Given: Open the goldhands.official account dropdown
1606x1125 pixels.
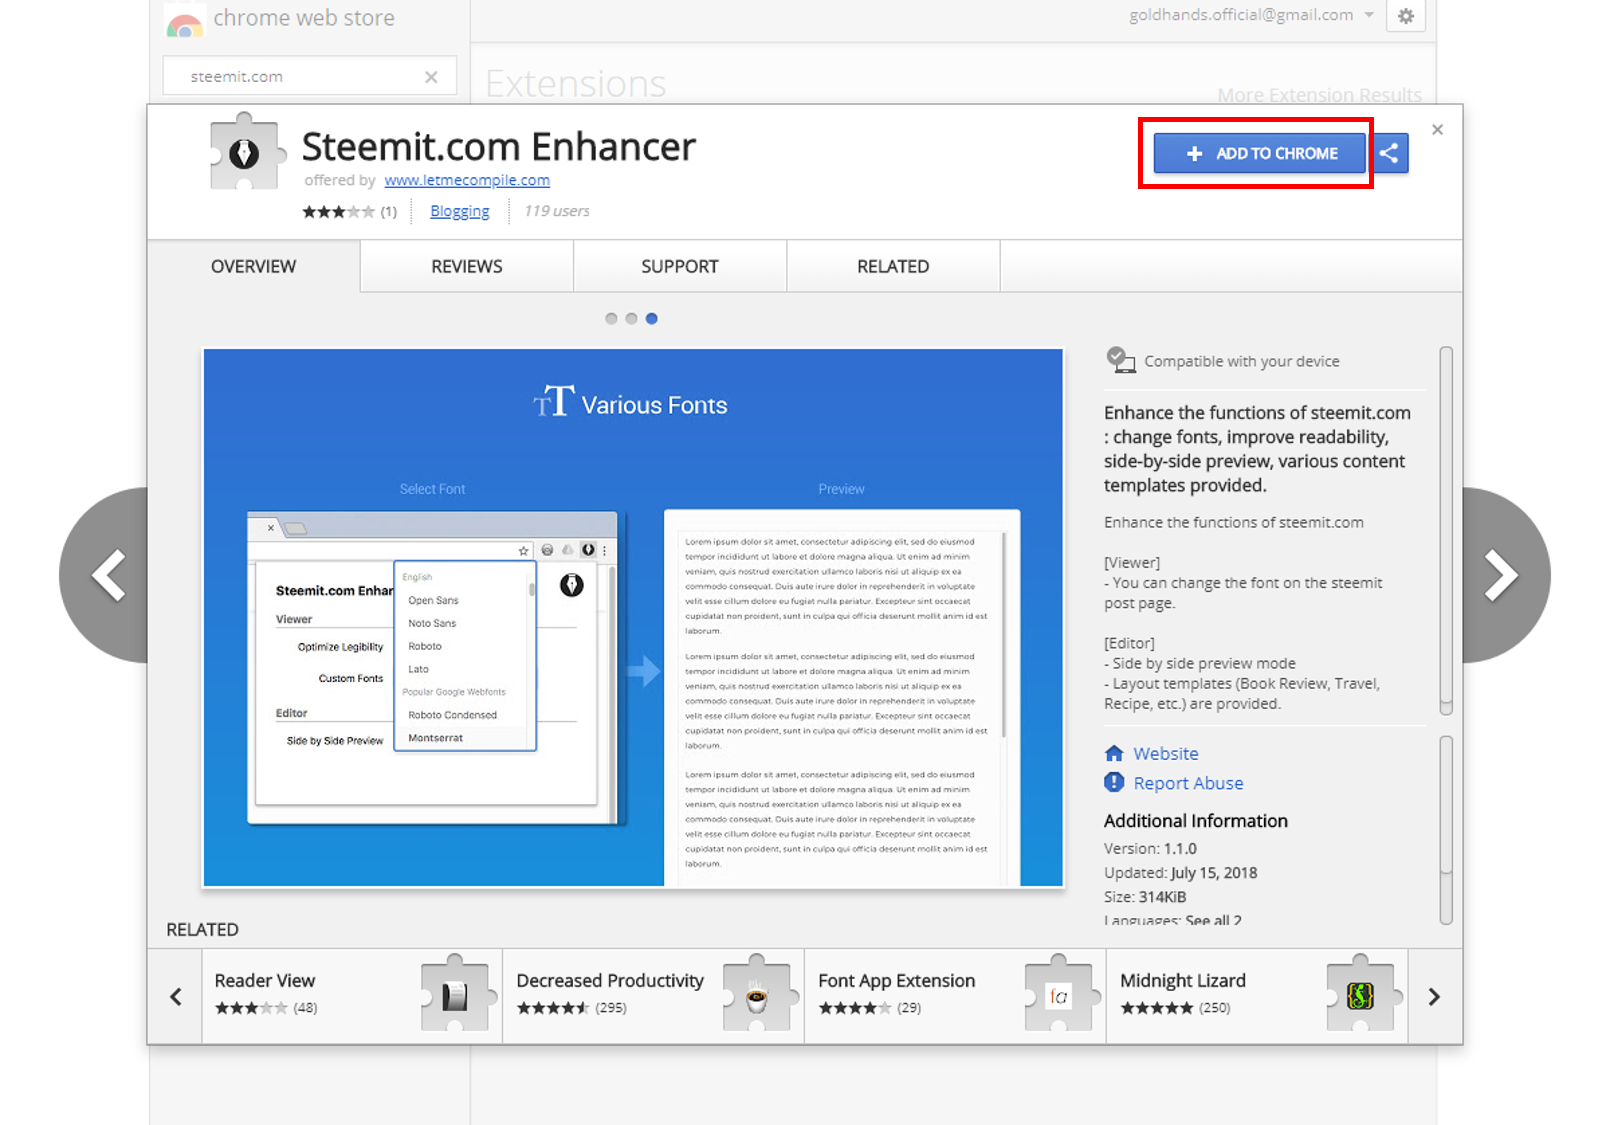Looking at the screenshot, I should [x=1251, y=15].
